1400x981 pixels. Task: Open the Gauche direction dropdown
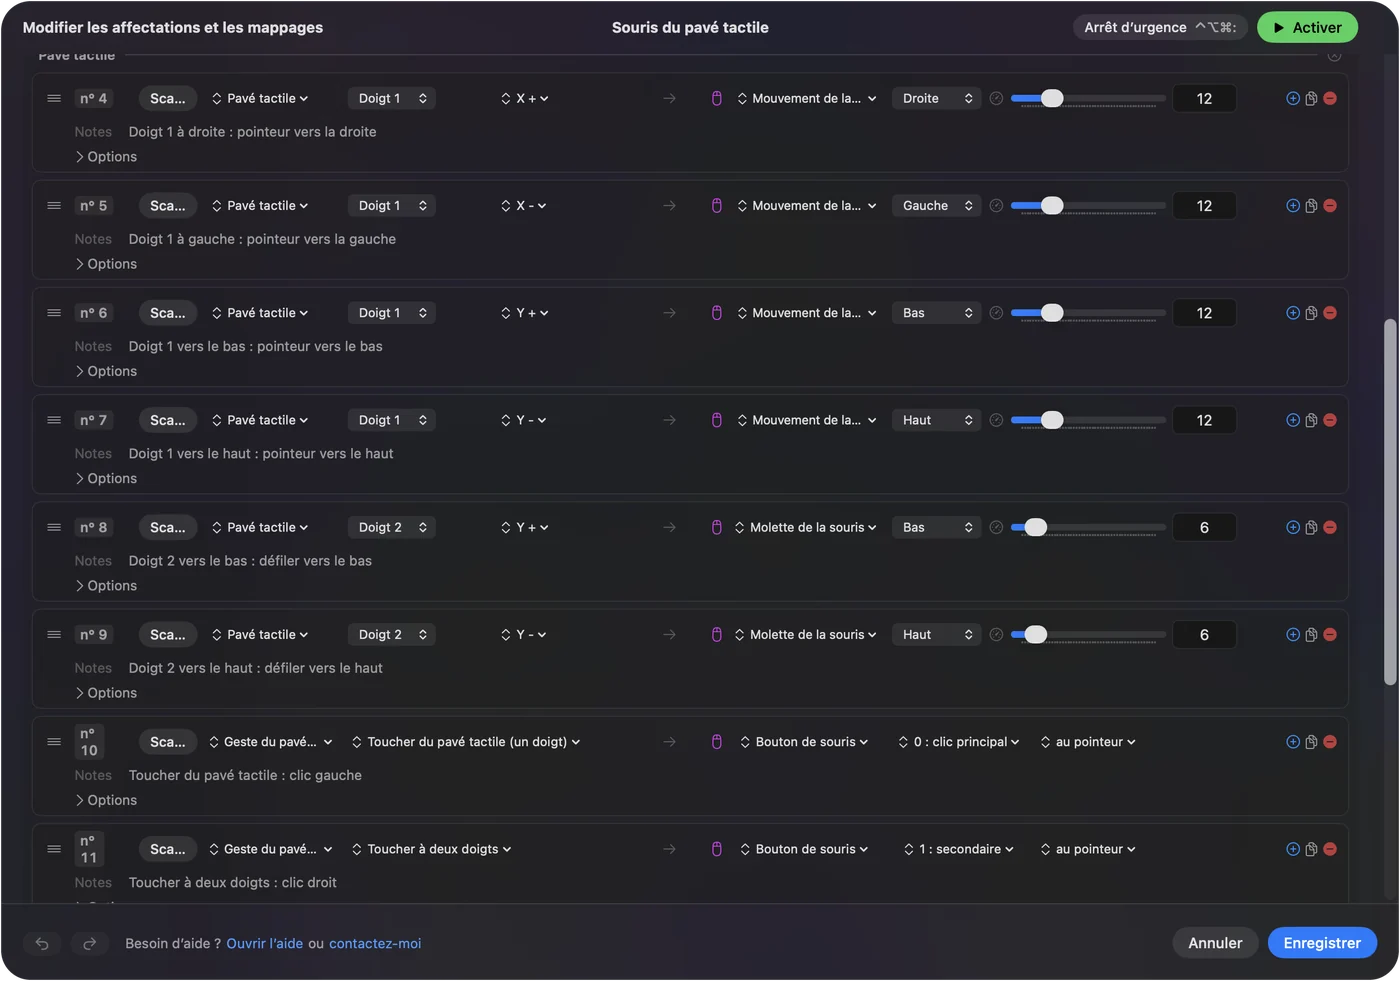[936, 206]
